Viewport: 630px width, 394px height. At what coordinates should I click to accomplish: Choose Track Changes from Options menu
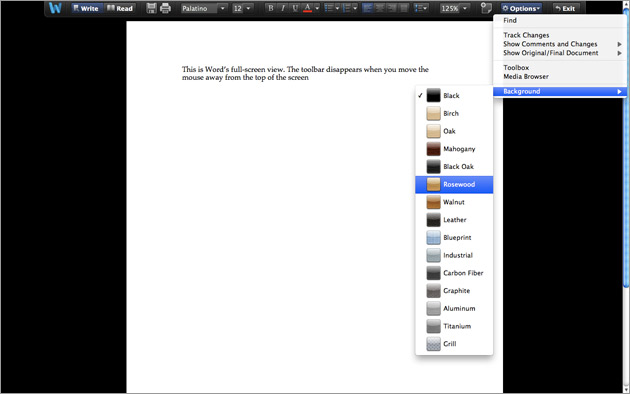click(526, 35)
